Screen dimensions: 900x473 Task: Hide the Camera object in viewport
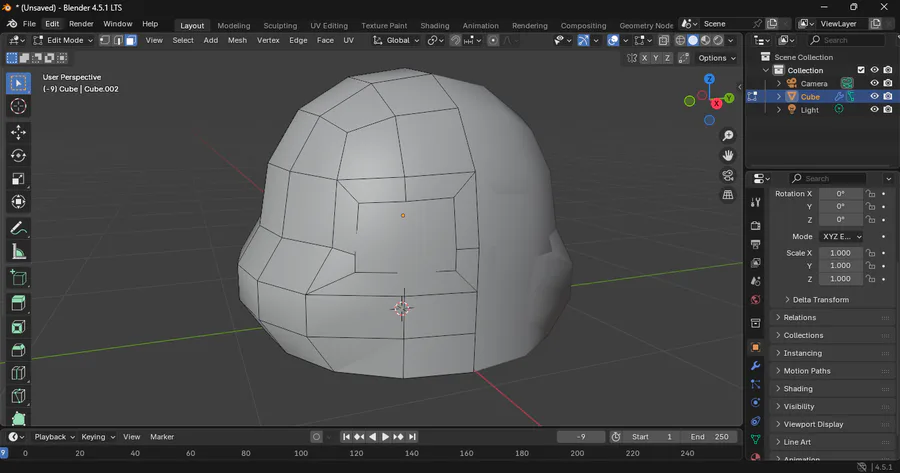(x=874, y=83)
